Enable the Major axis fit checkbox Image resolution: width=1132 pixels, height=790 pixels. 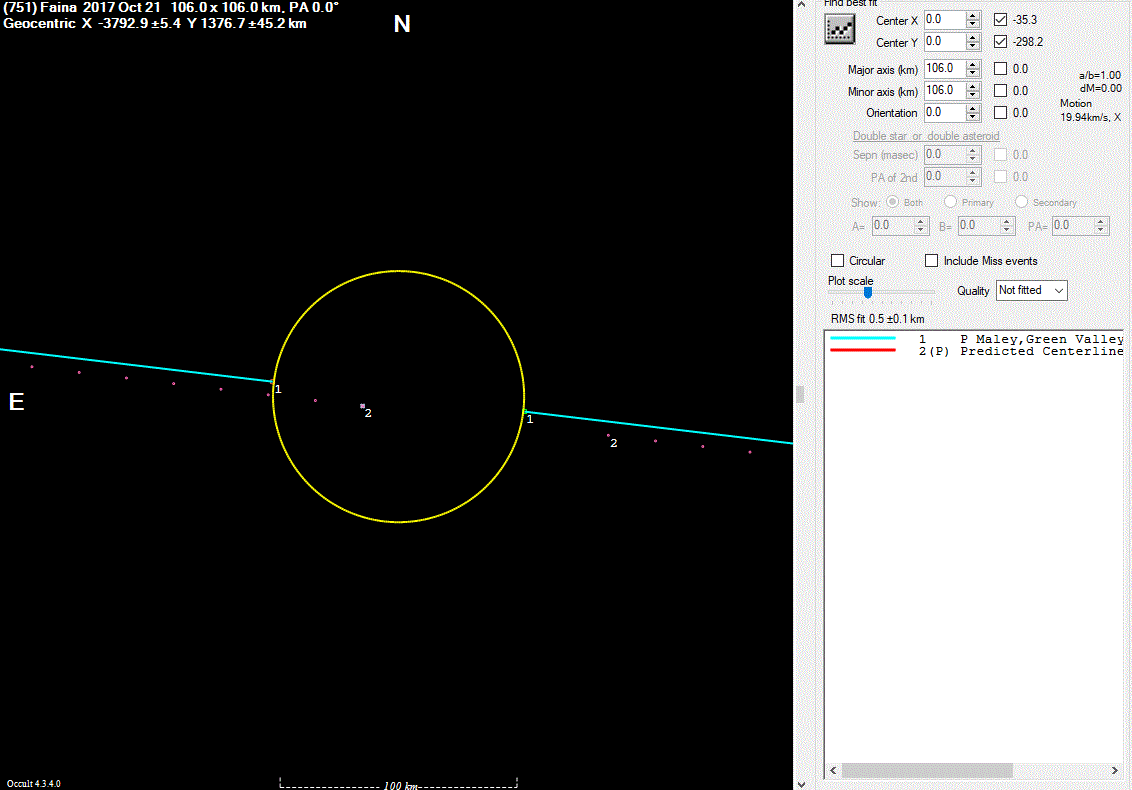pyautogui.click(x=1001, y=69)
